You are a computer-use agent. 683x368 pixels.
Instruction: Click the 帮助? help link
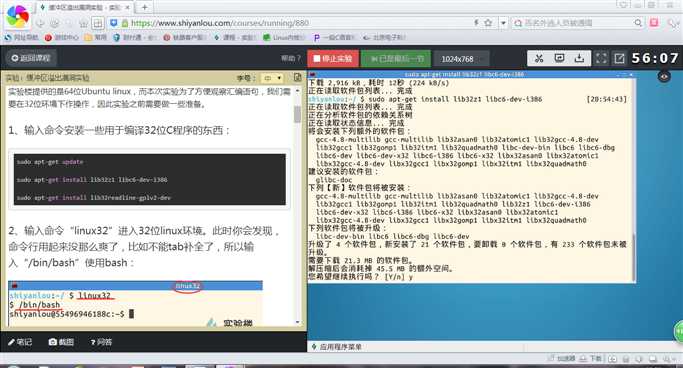(x=291, y=58)
